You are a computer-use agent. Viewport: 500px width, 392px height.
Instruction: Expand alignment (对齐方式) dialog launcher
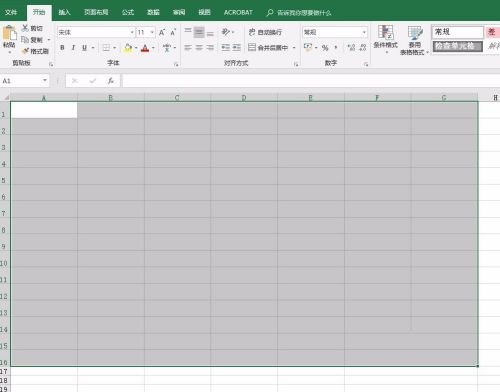(x=296, y=64)
